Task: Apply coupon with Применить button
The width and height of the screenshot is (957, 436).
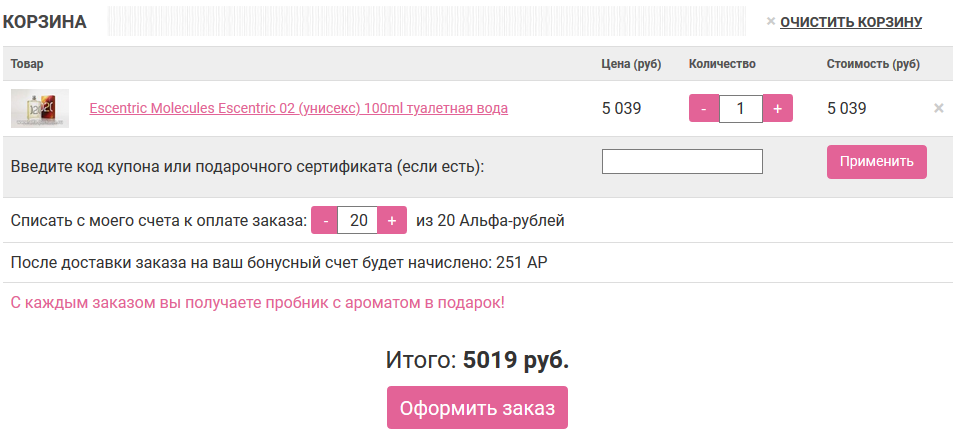Action: [876, 162]
